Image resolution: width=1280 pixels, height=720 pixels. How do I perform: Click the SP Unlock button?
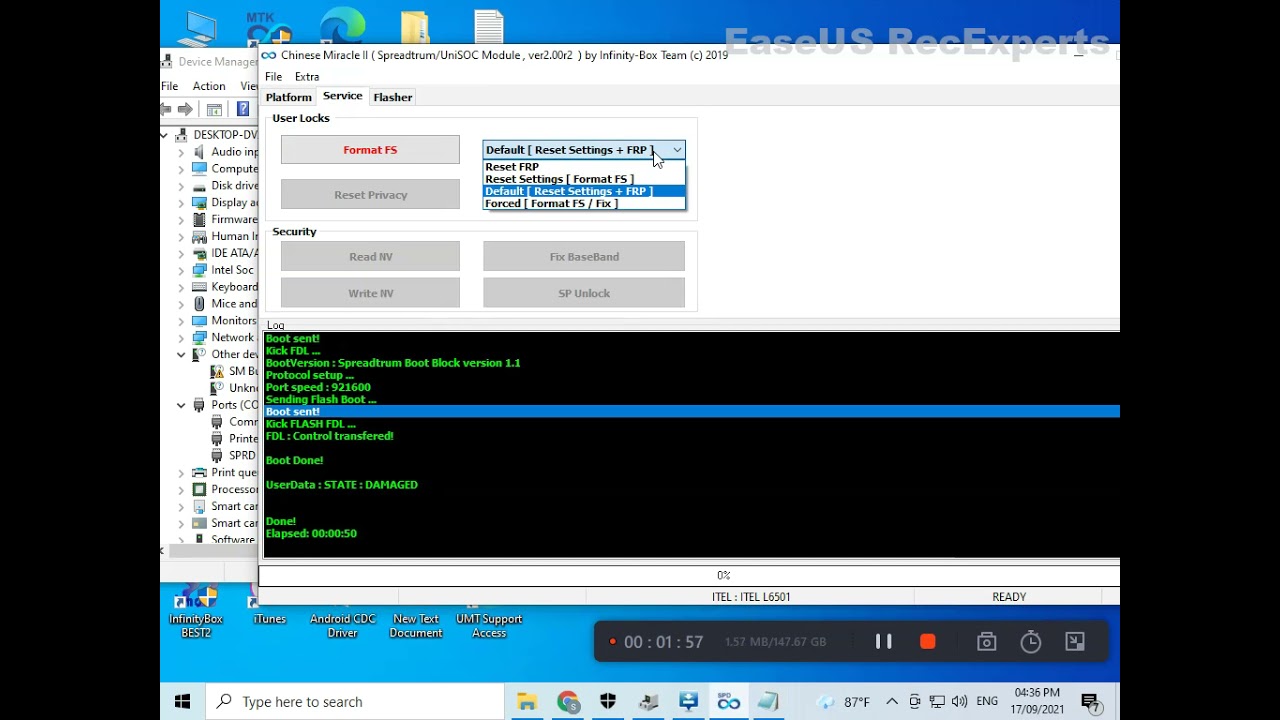click(584, 293)
